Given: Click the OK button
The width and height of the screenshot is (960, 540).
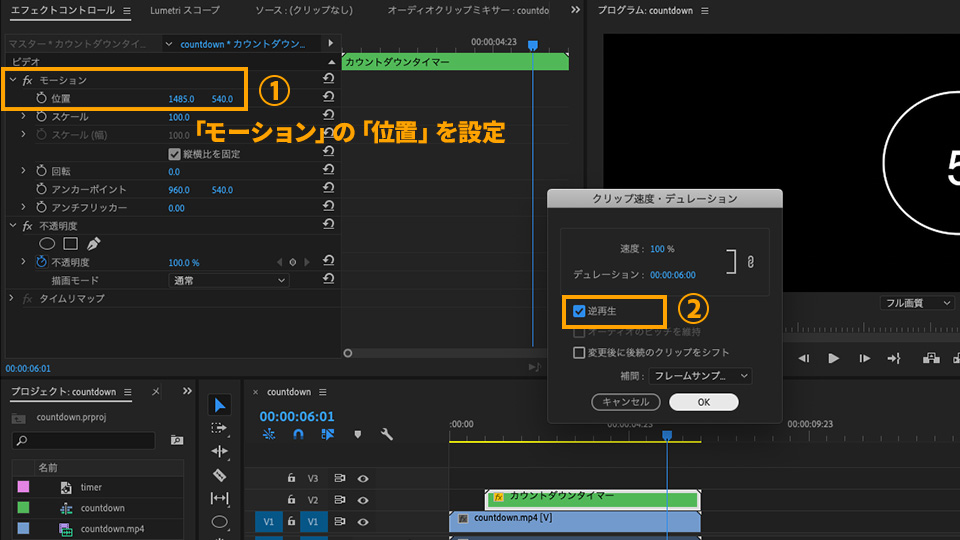Looking at the screenshot, I should [x=703, y=402].
